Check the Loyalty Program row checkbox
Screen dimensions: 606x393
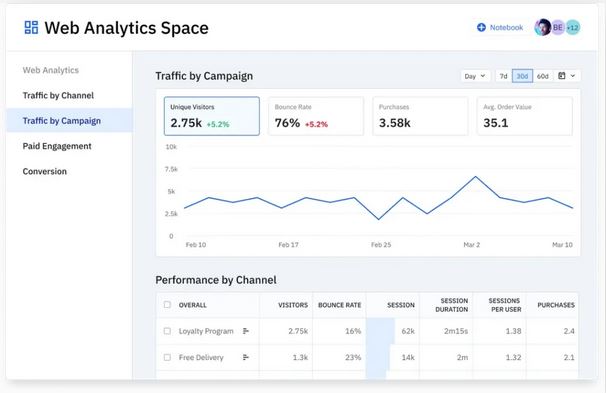[x=167, y=331]
